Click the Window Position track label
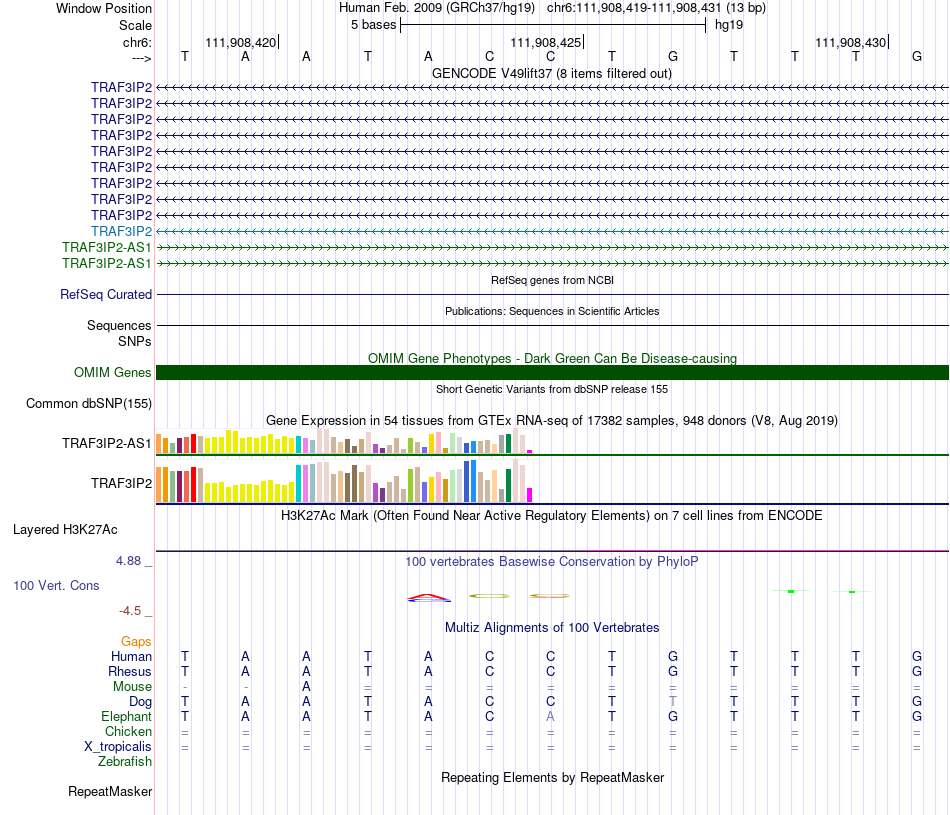The height and width of the screenshot is (815, 950). (x=104, y=8)
